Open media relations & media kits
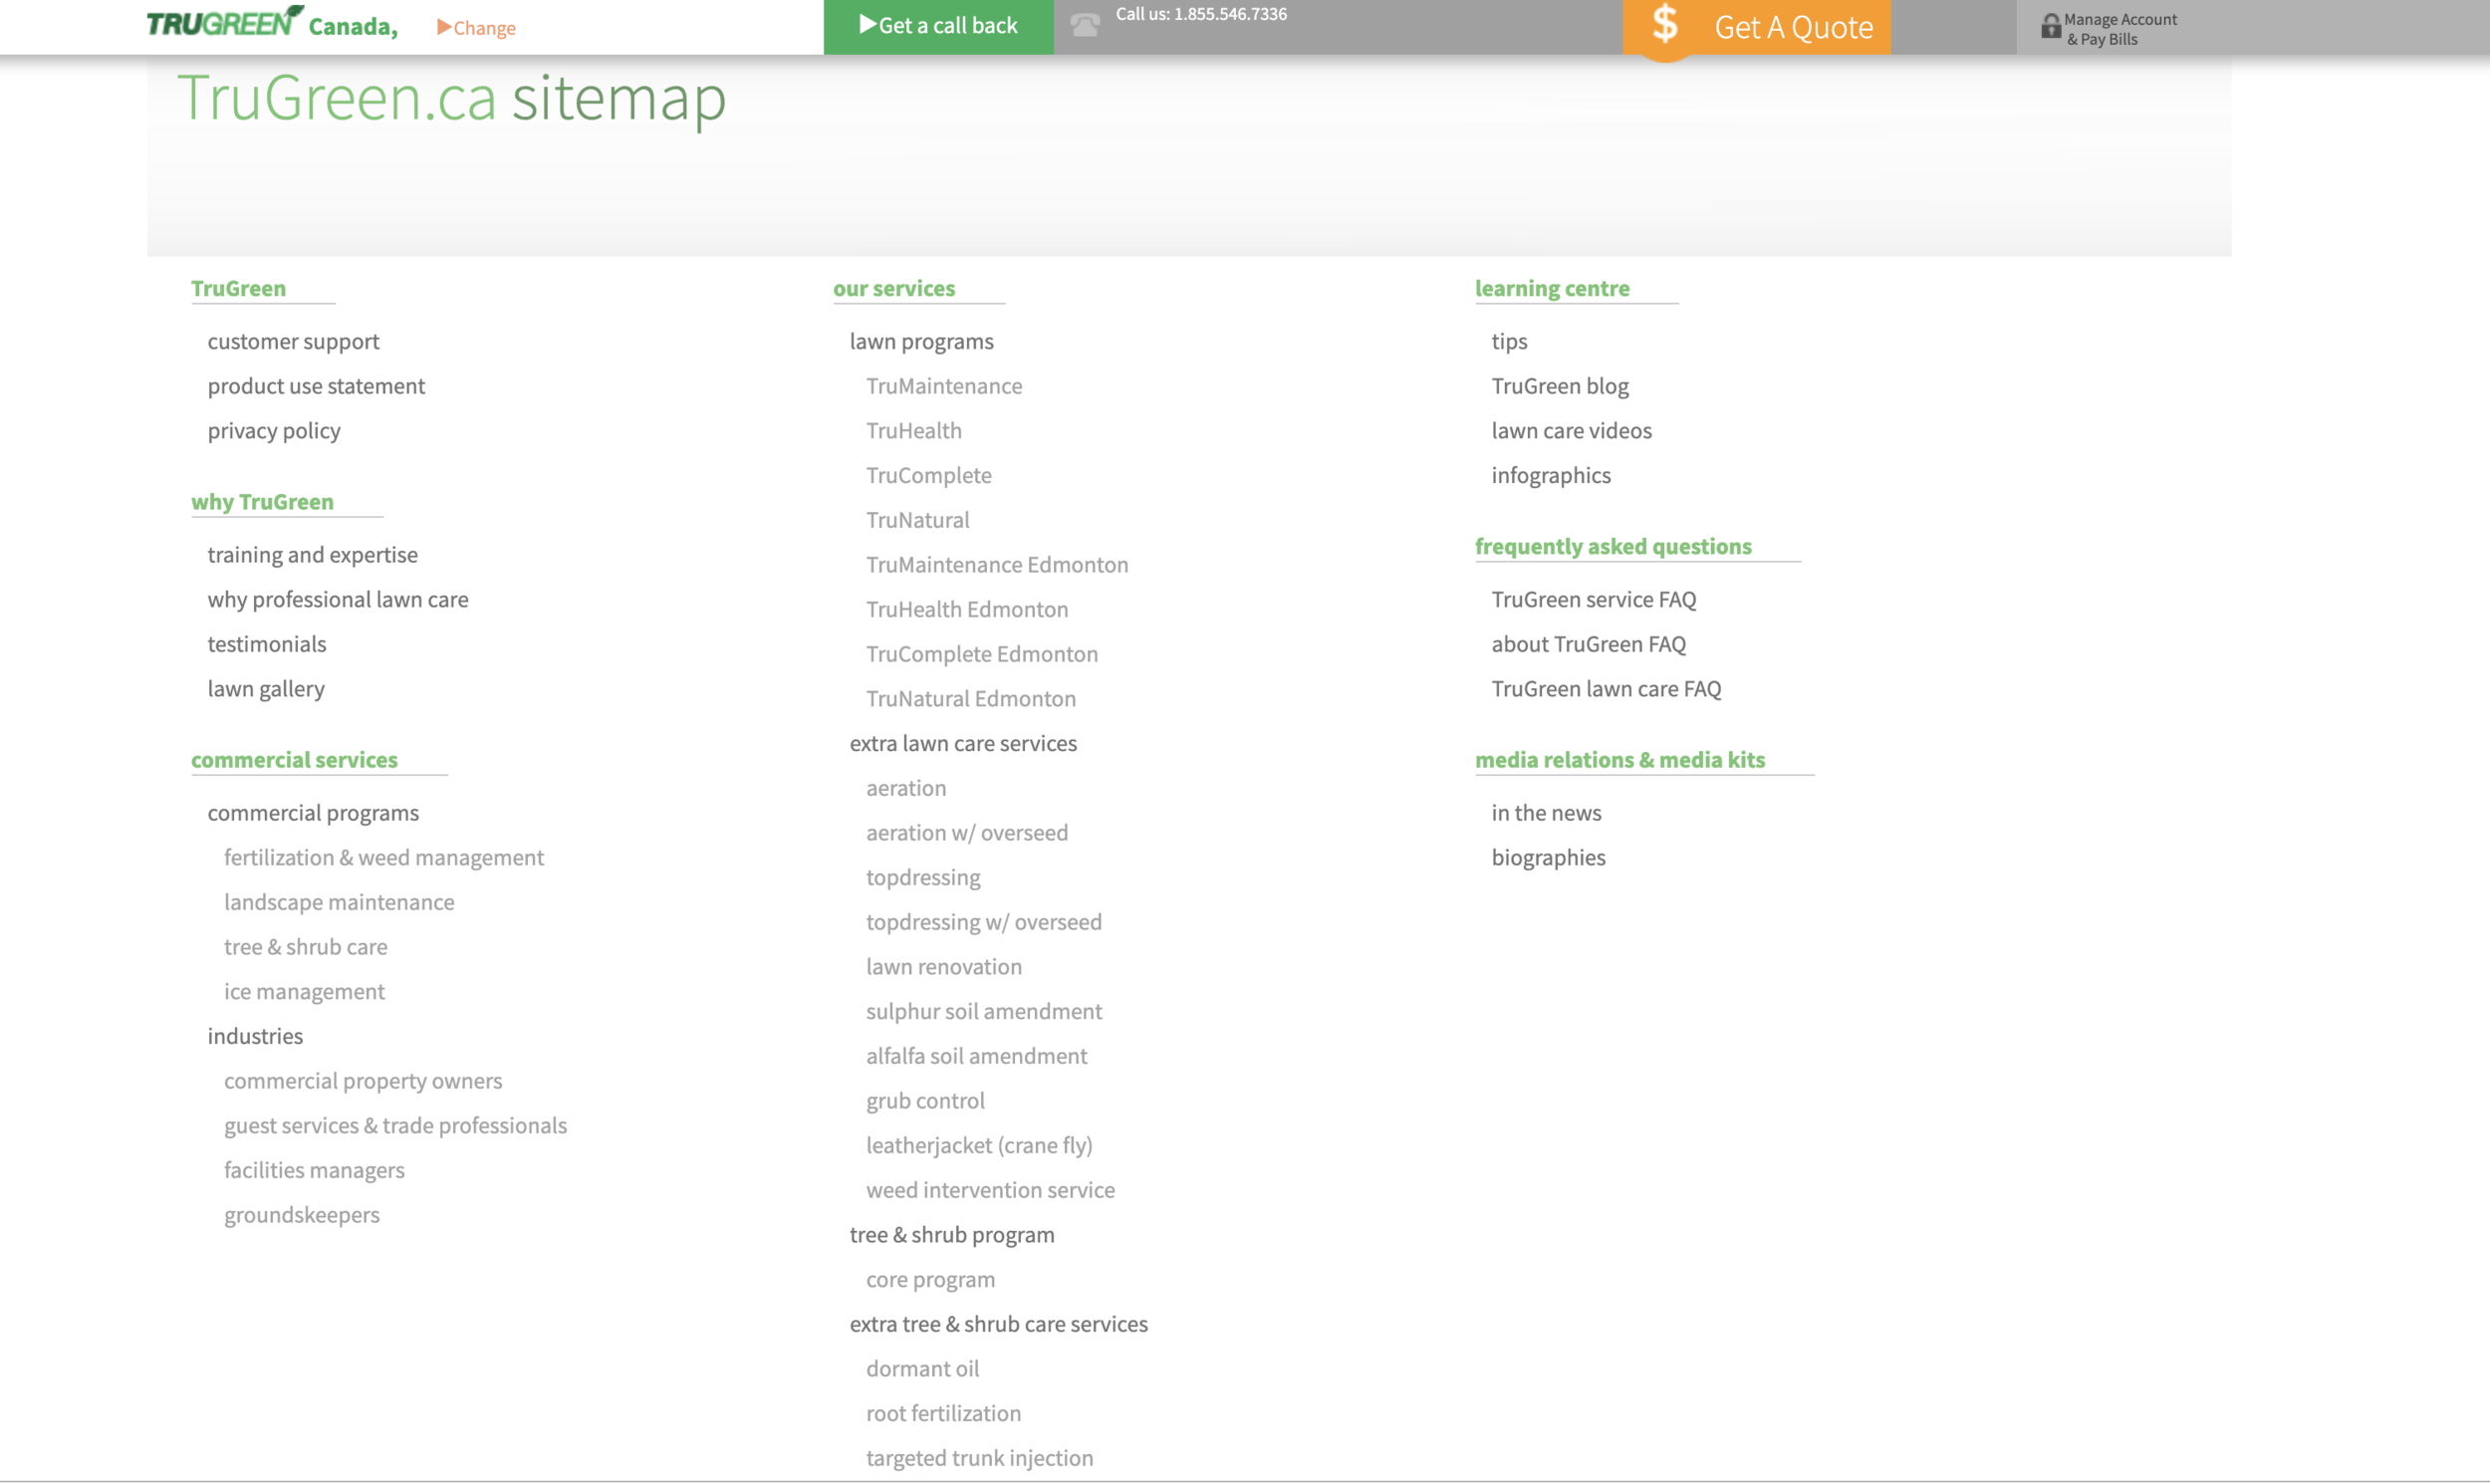 click(x=1620, y=760)
